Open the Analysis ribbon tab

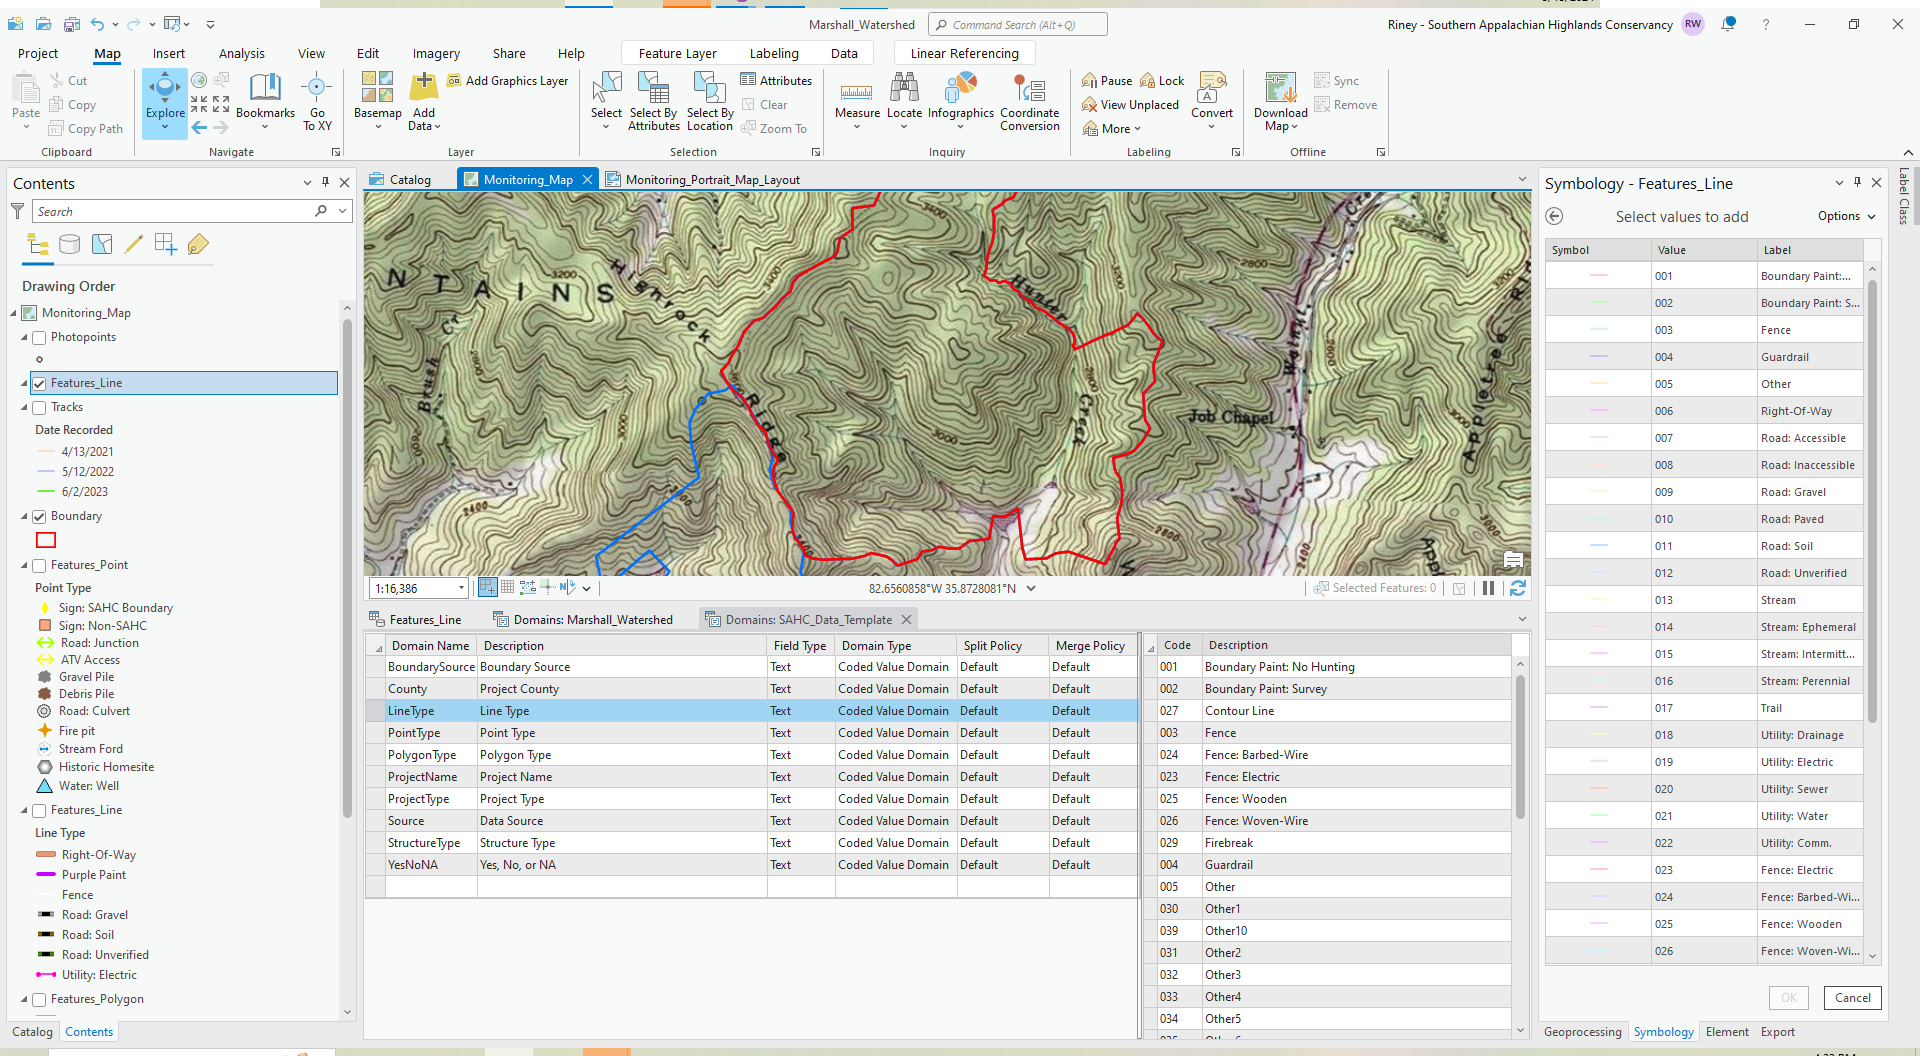(x=241, y=54)
